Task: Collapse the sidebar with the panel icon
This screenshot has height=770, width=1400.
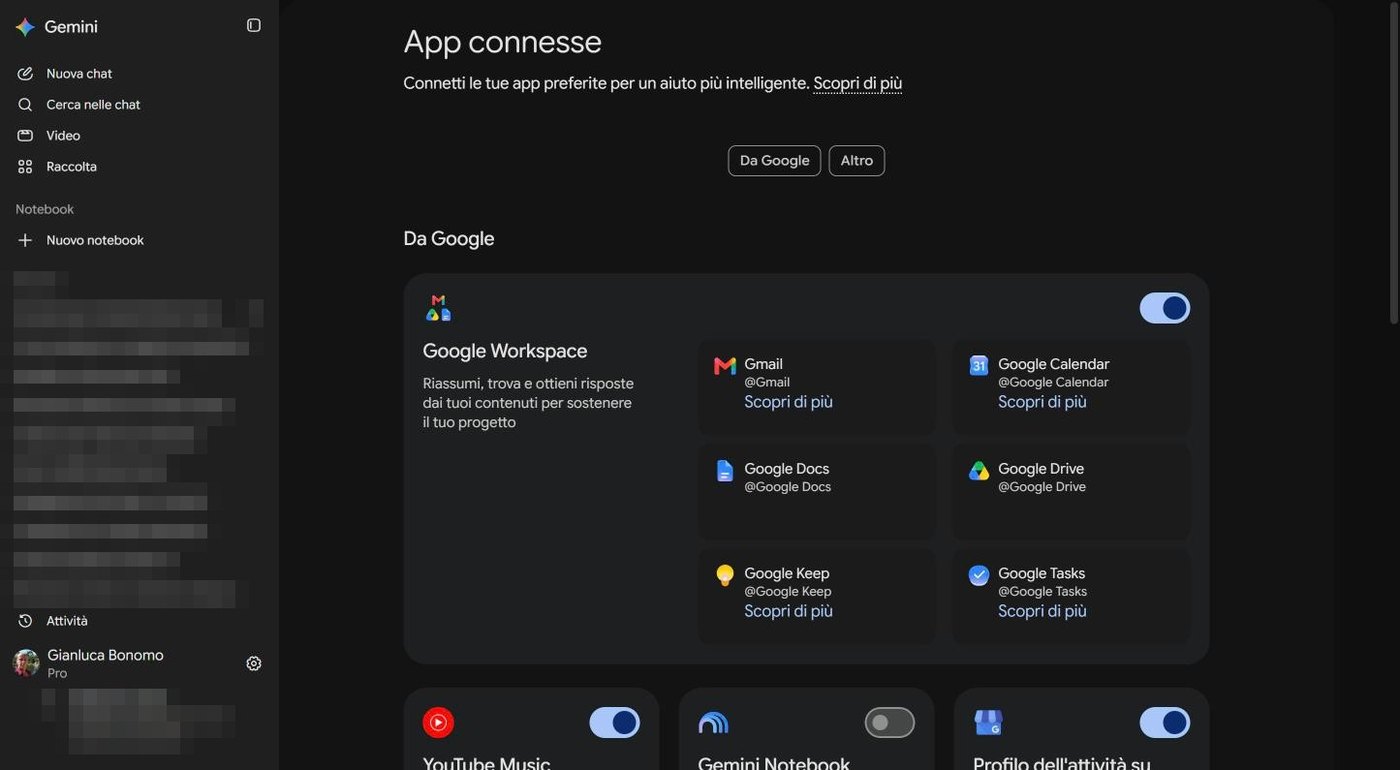Action: (254, 25)
